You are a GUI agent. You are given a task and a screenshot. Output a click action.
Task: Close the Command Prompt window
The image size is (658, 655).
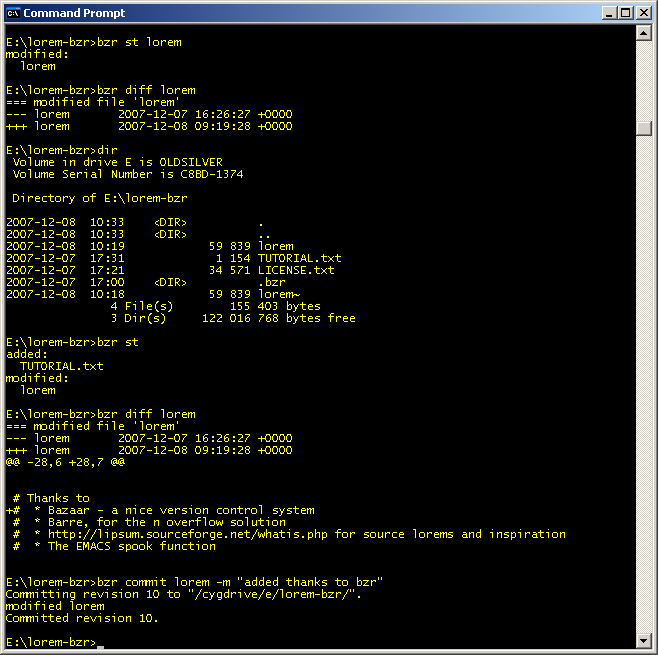643,13
